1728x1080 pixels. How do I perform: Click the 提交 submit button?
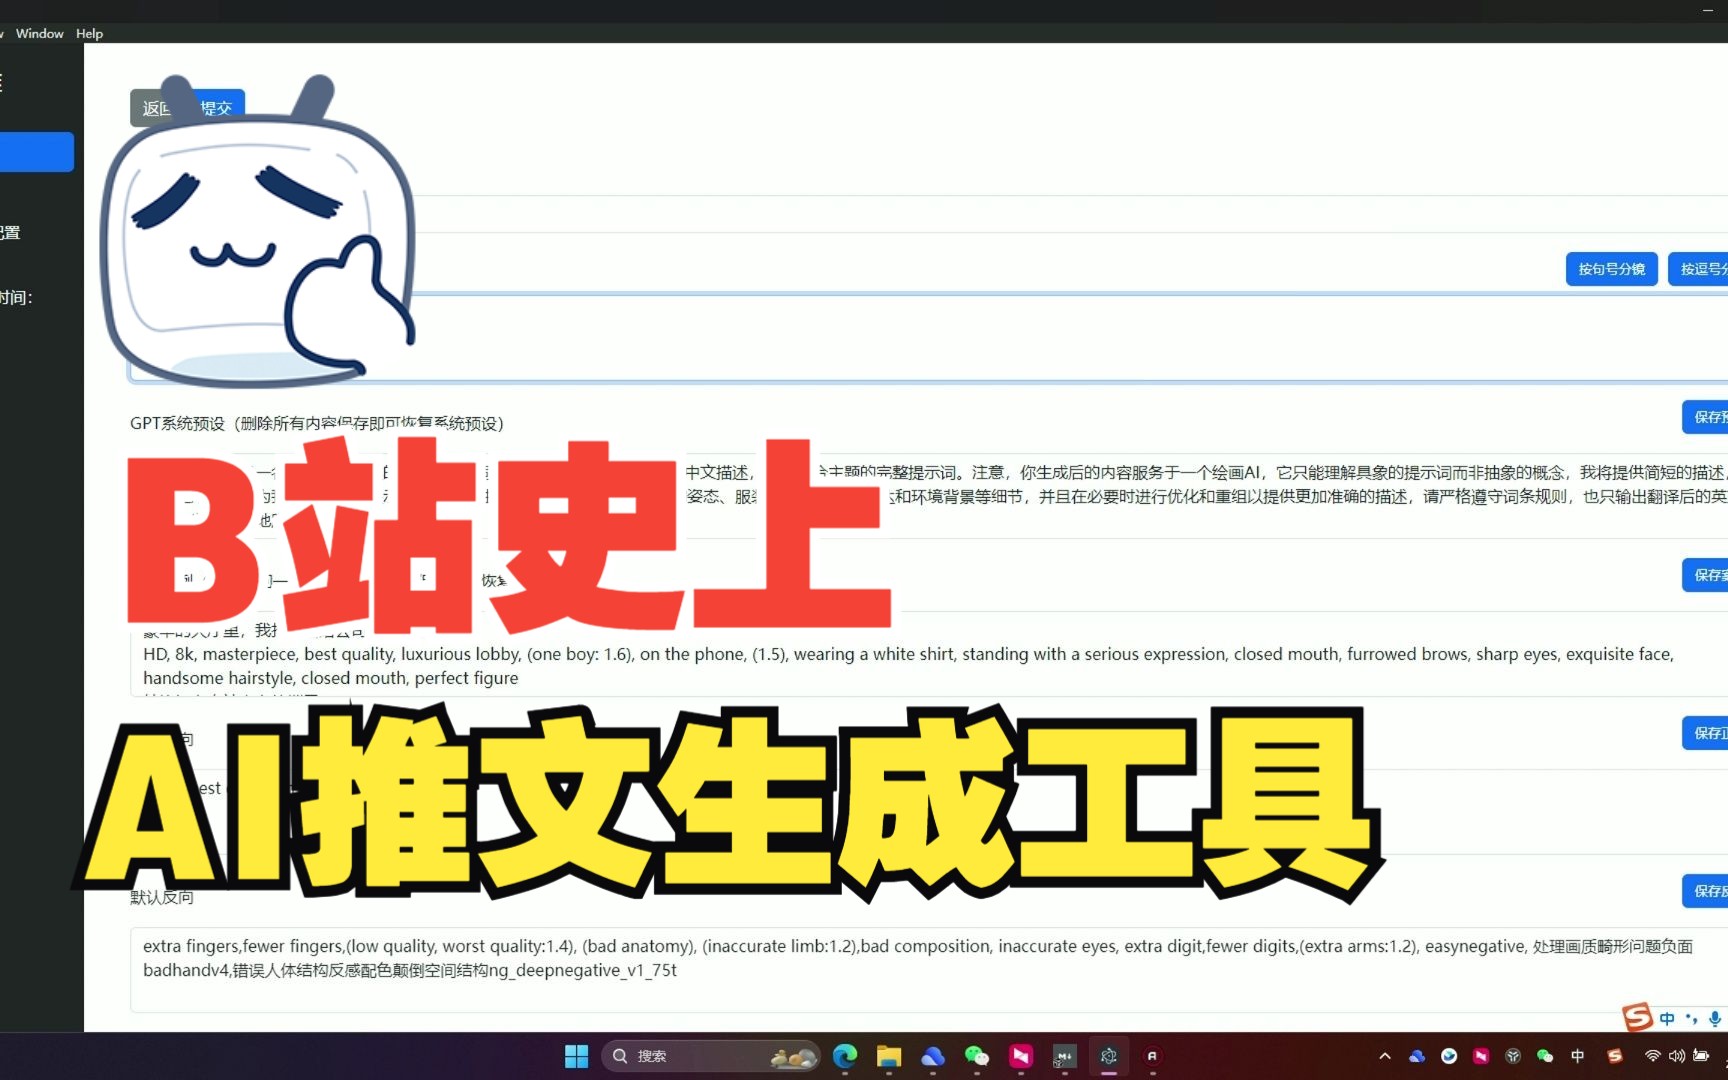[216, 107]
